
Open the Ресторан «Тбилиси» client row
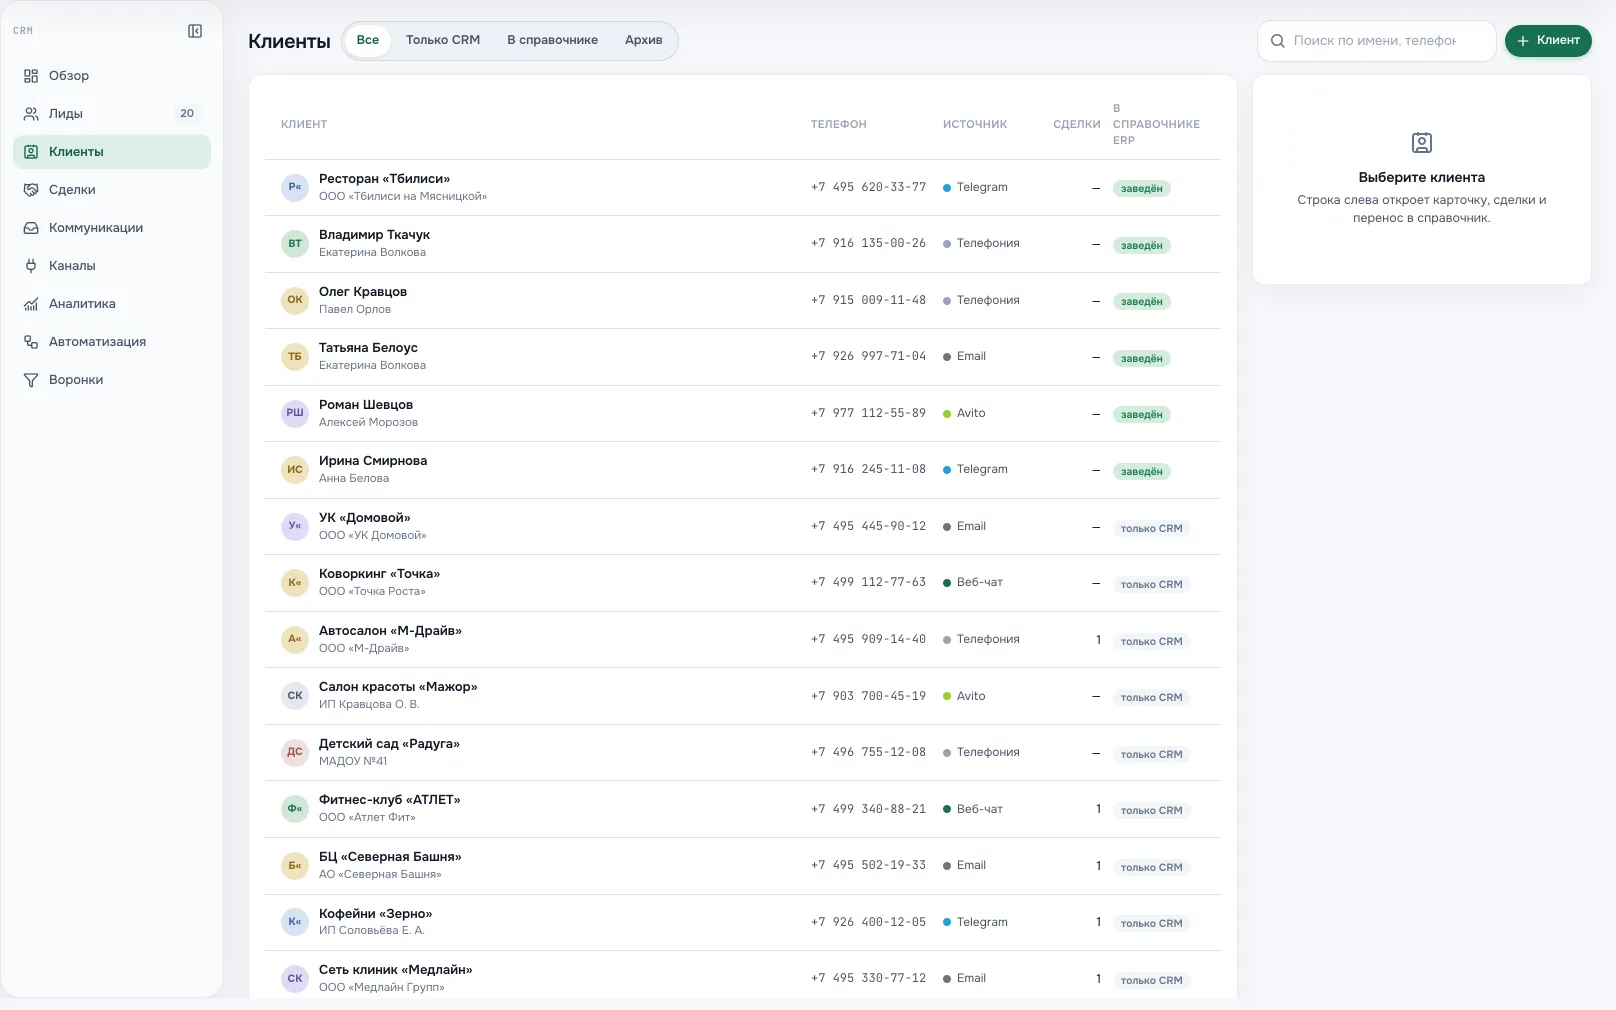coord(743,188)
